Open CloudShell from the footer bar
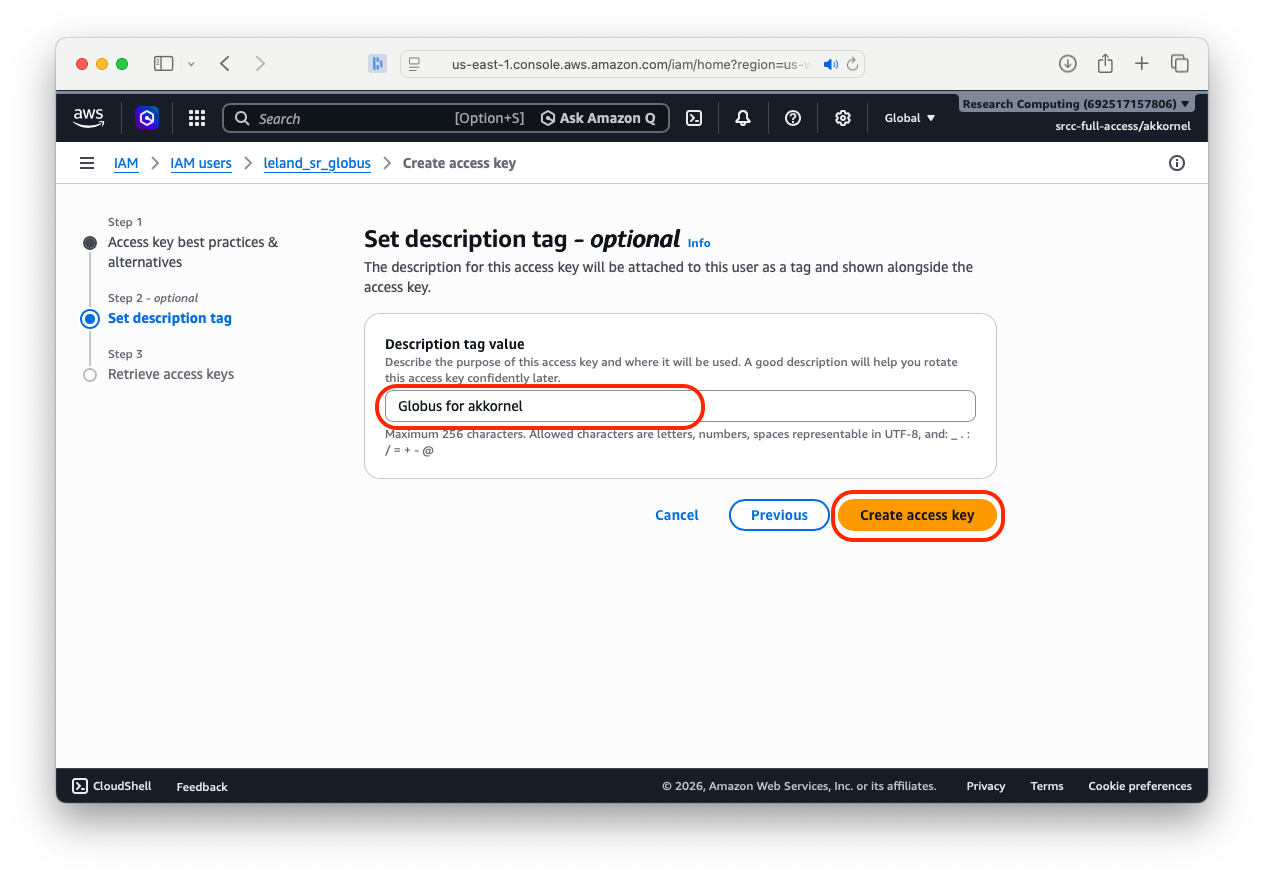This screenshot has width=1264, height=877. (112, 786)
